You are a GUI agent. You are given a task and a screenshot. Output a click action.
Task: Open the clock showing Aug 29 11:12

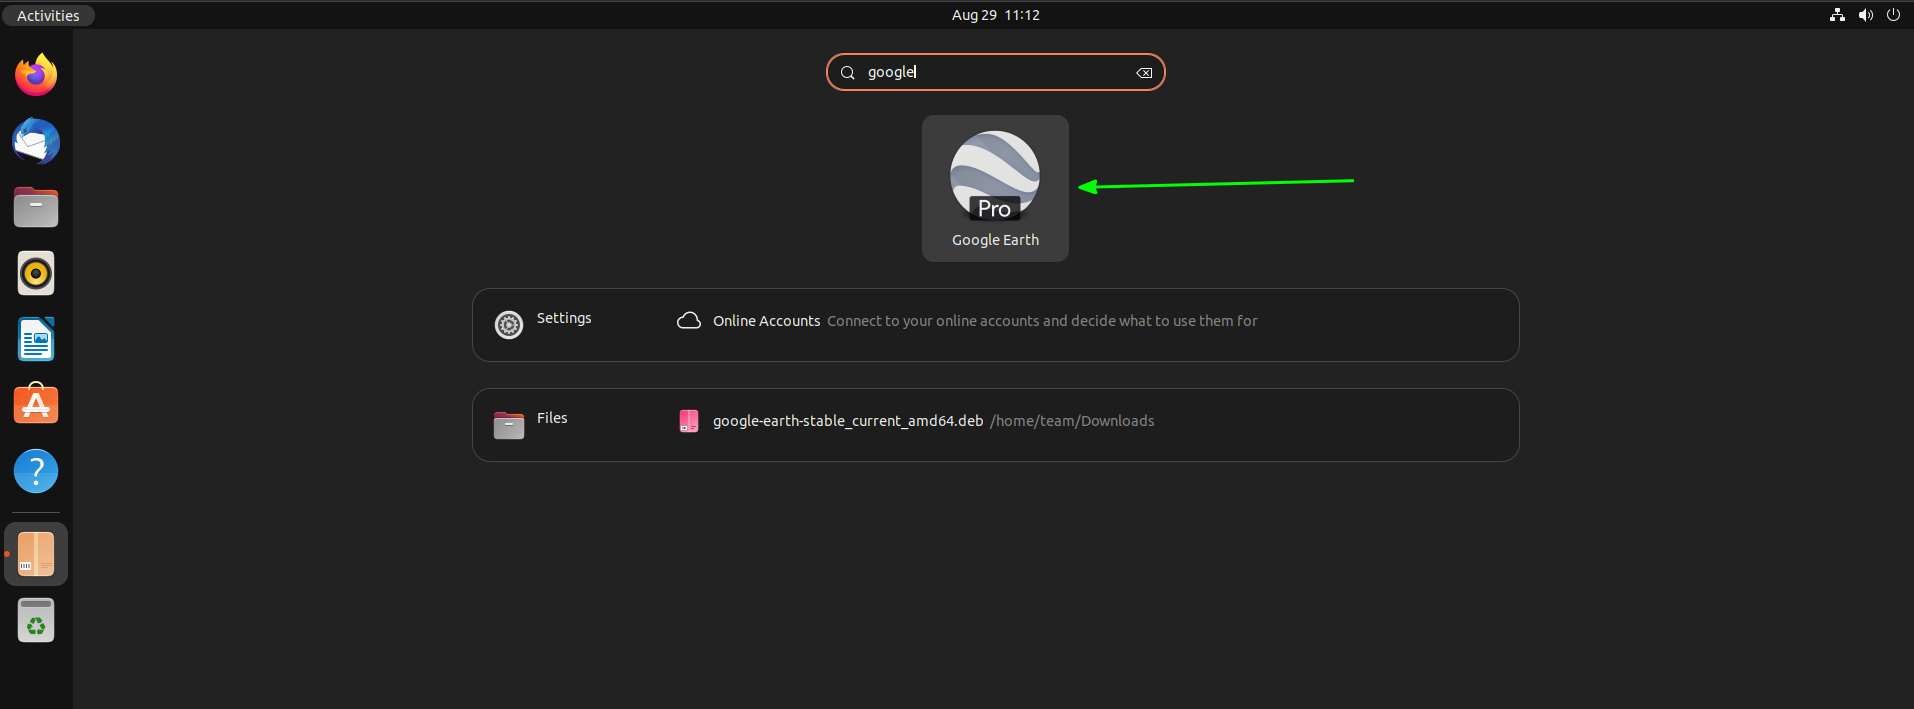tap(995, 15)
